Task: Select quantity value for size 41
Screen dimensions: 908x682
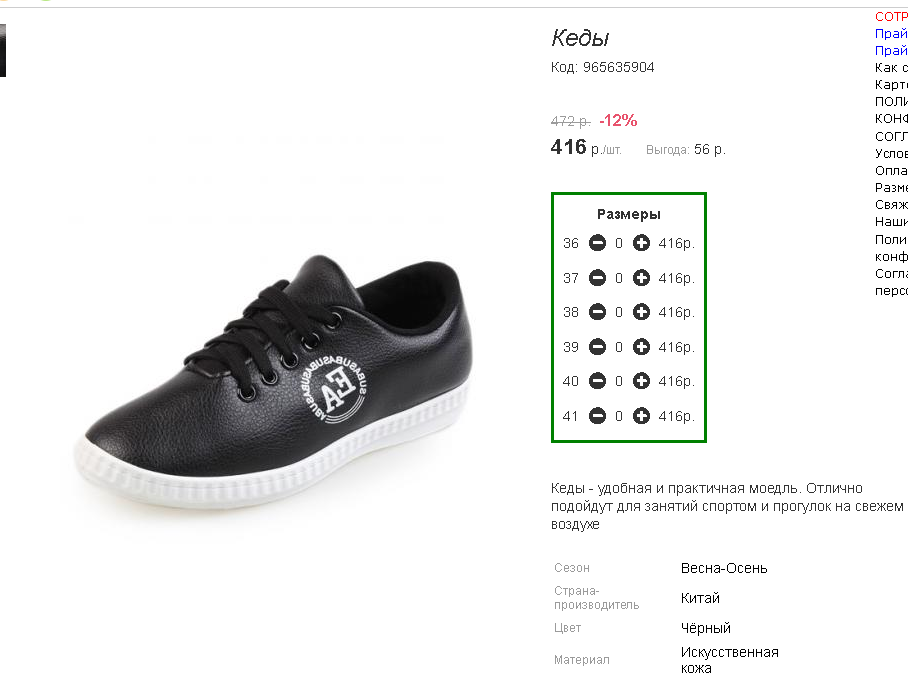Action: point(619,416)
